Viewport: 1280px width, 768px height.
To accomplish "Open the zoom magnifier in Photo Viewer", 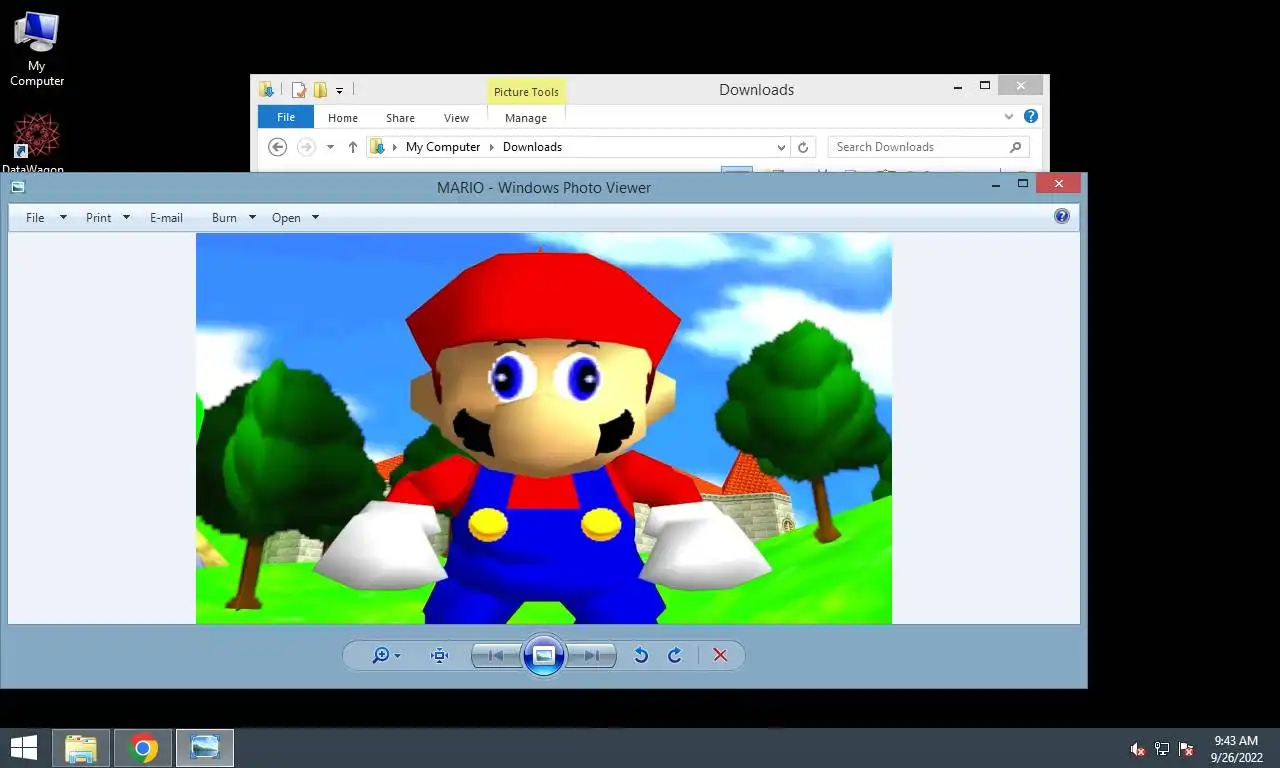I will pos(385,656).
